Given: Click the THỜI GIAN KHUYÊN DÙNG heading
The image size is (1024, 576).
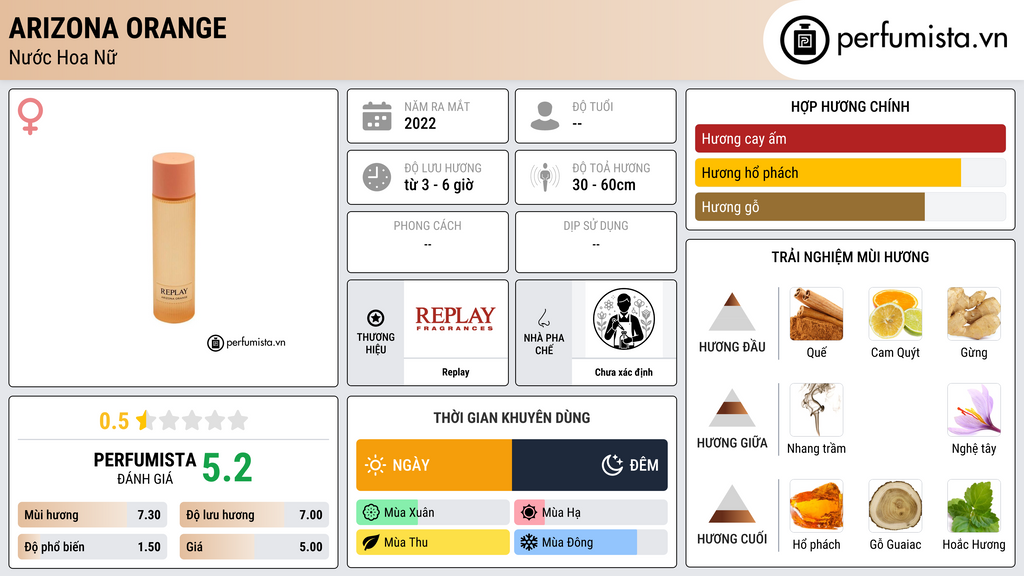Looking at the screenshot, I should click(x=512, y=417).
